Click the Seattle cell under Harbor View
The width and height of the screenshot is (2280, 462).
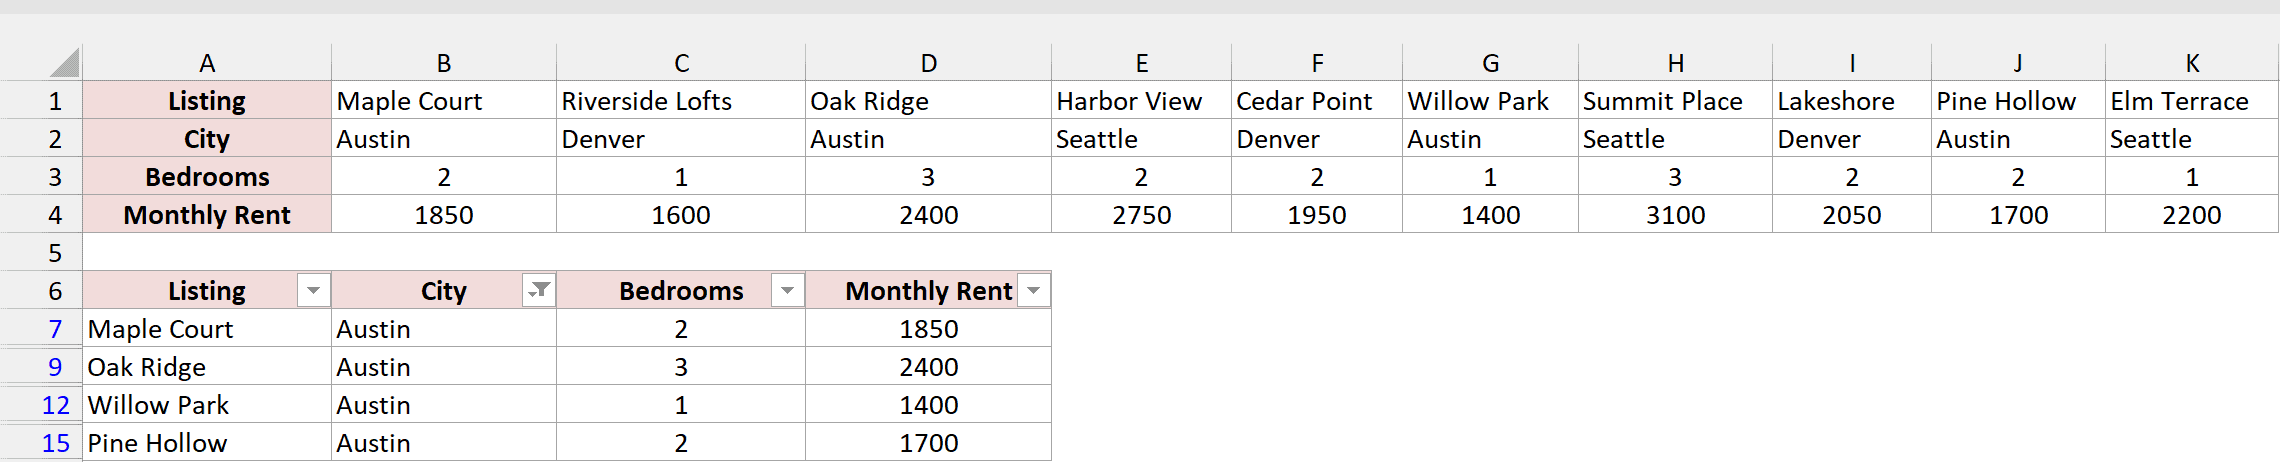tap(1142, 138)
